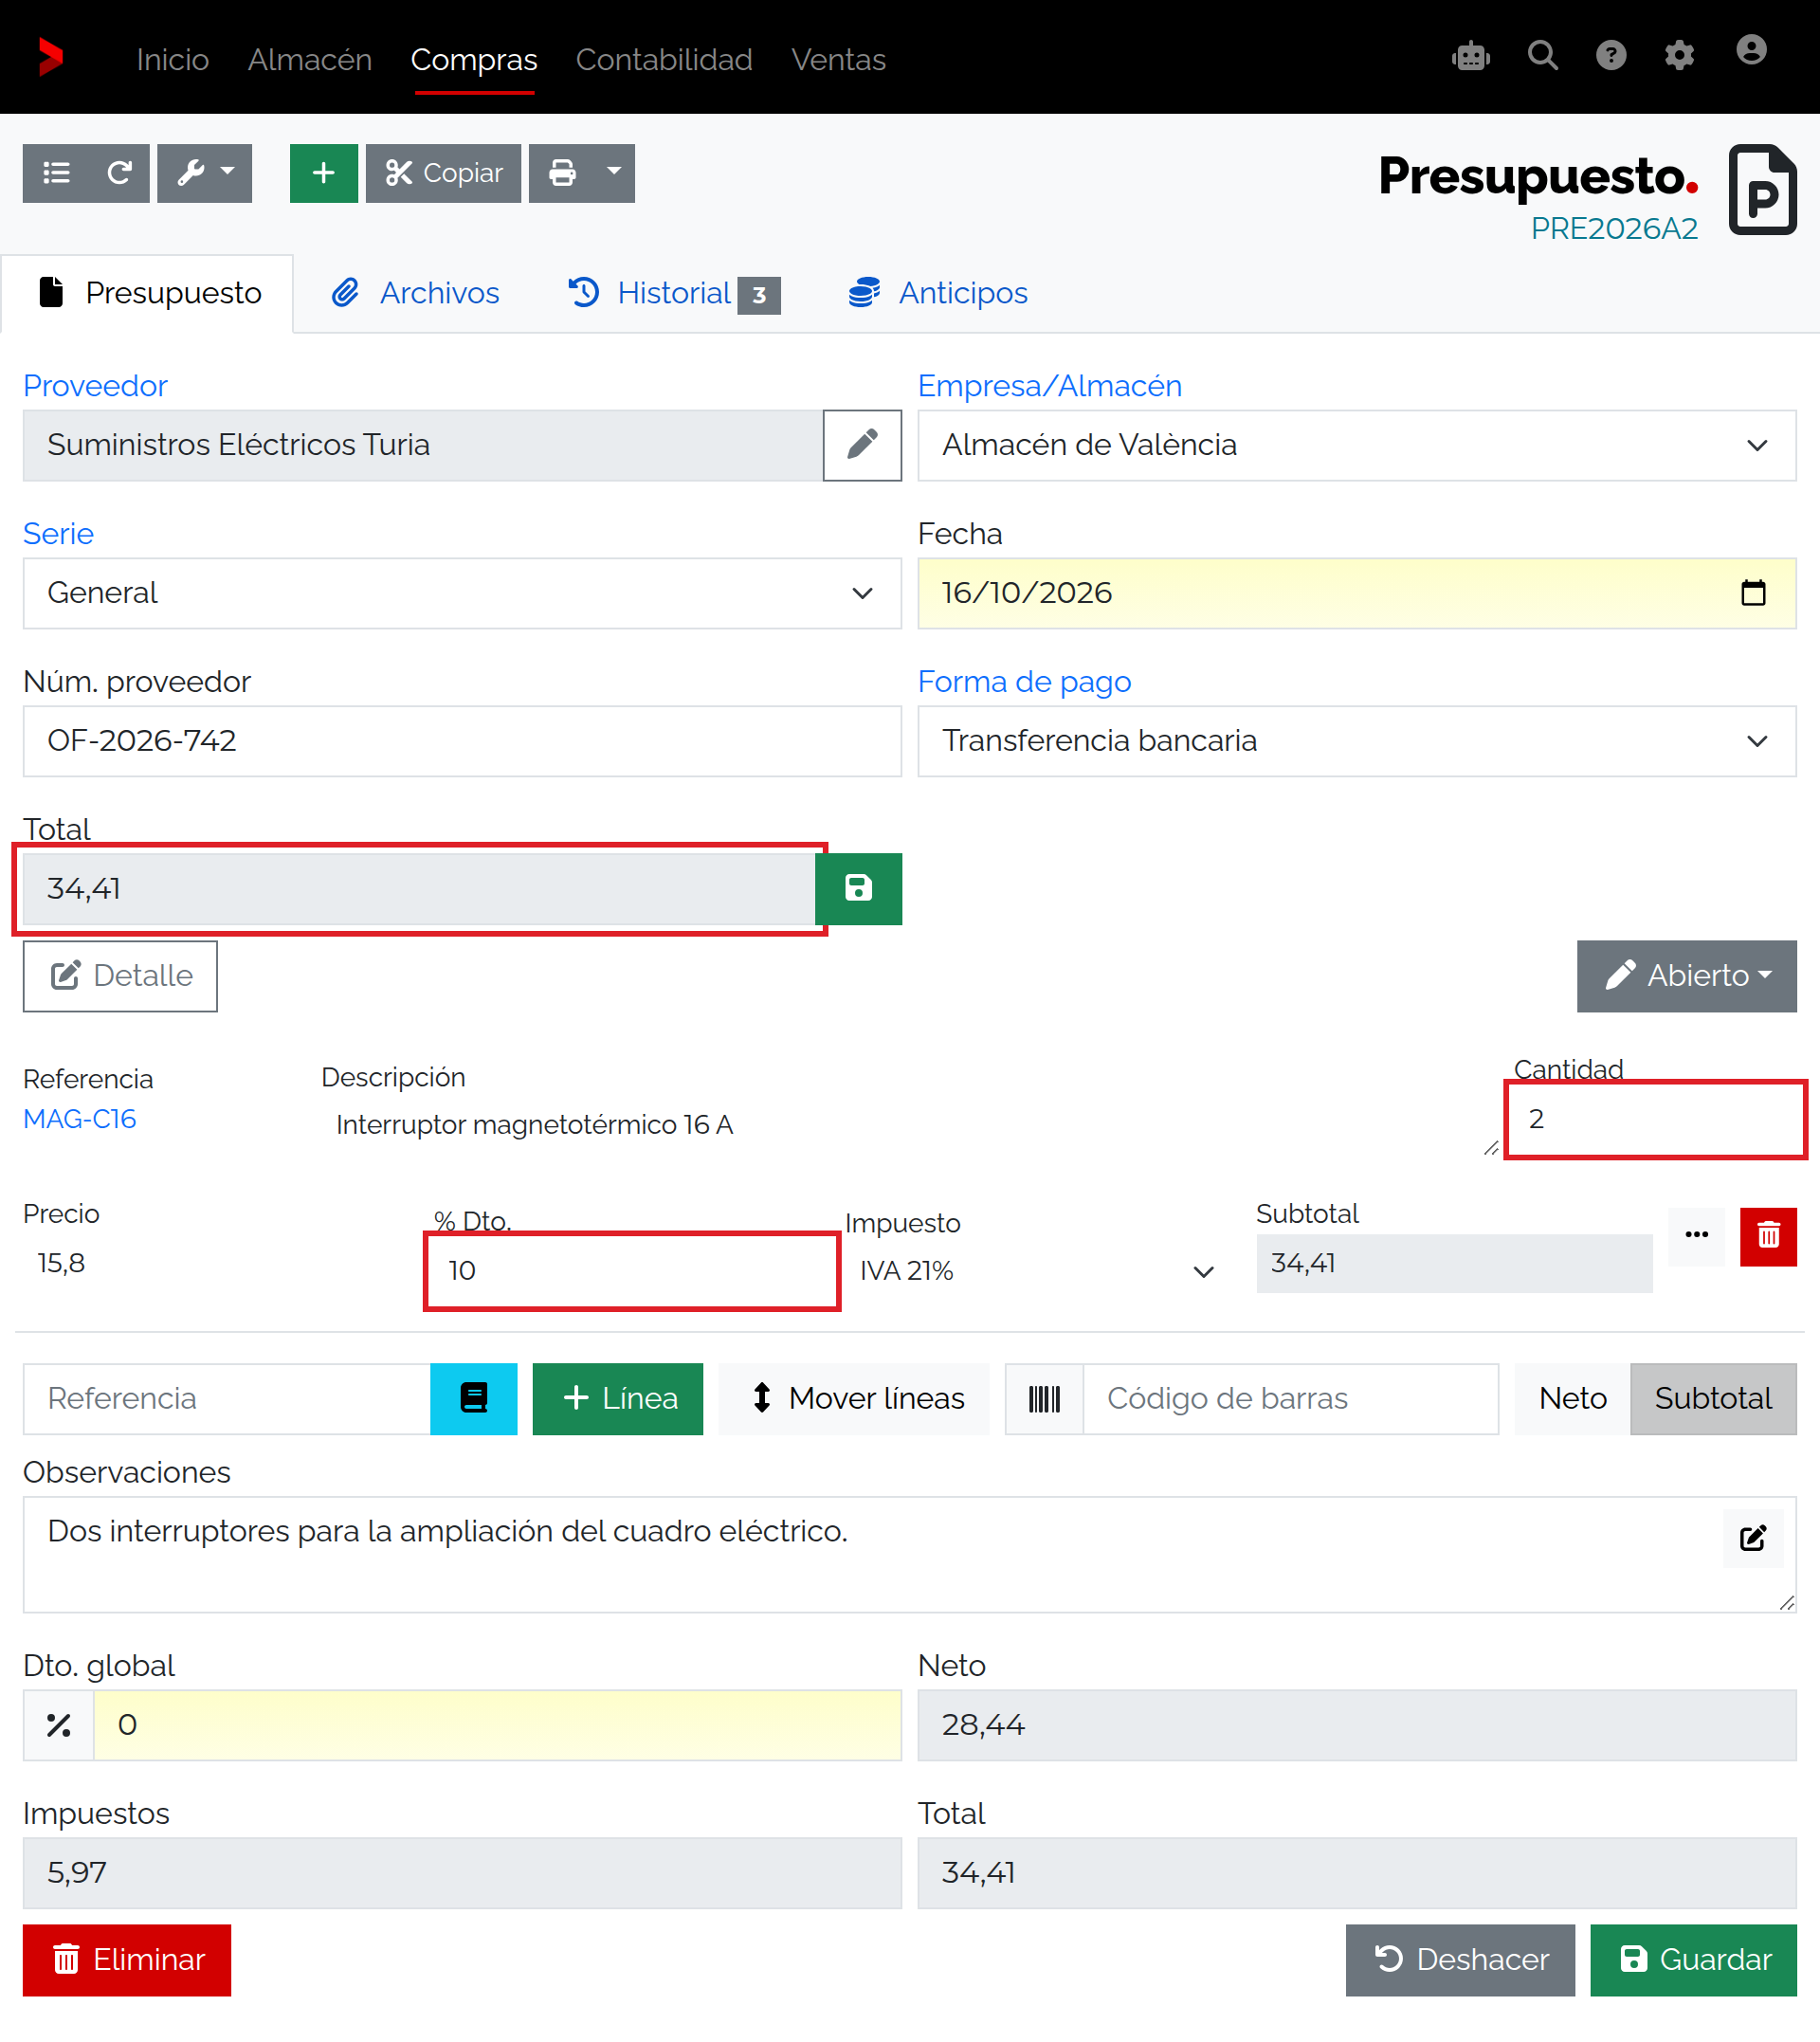Go to Inicio menu
This screenshot has width=1820, height=2042.
172,60
